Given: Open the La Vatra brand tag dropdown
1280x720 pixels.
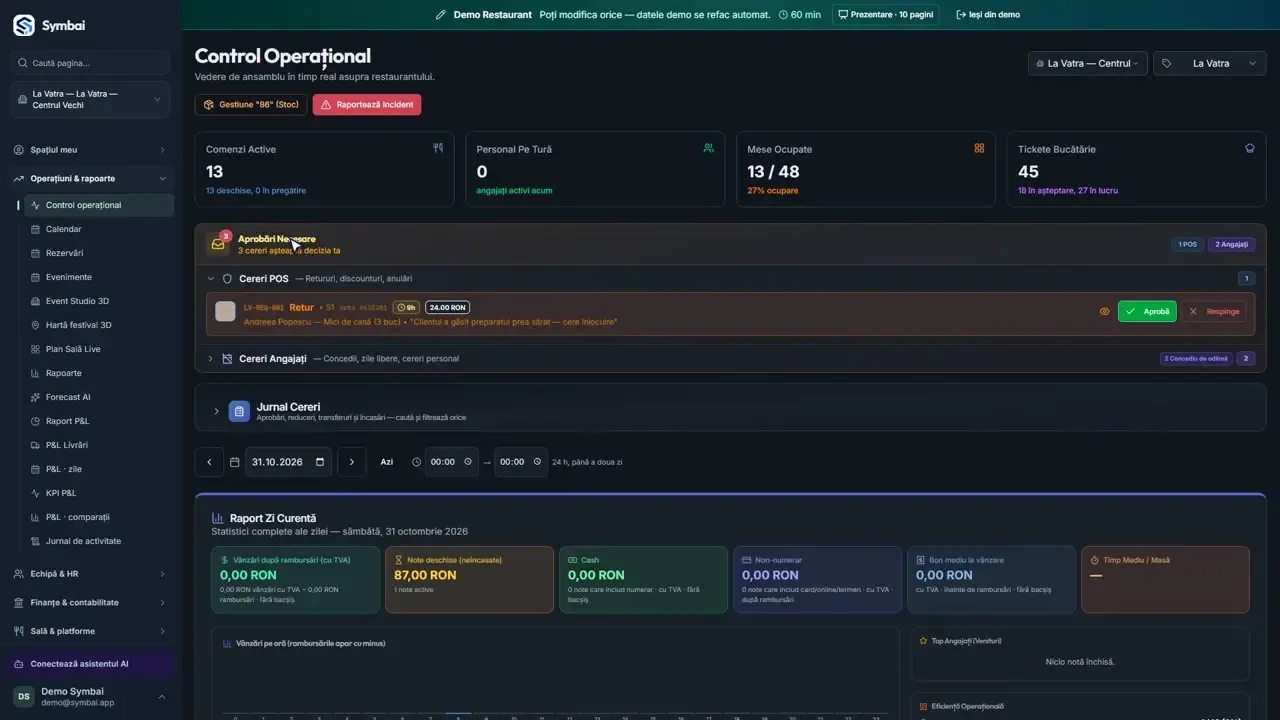Looking at the screenshot, I should click(1210, 63).
